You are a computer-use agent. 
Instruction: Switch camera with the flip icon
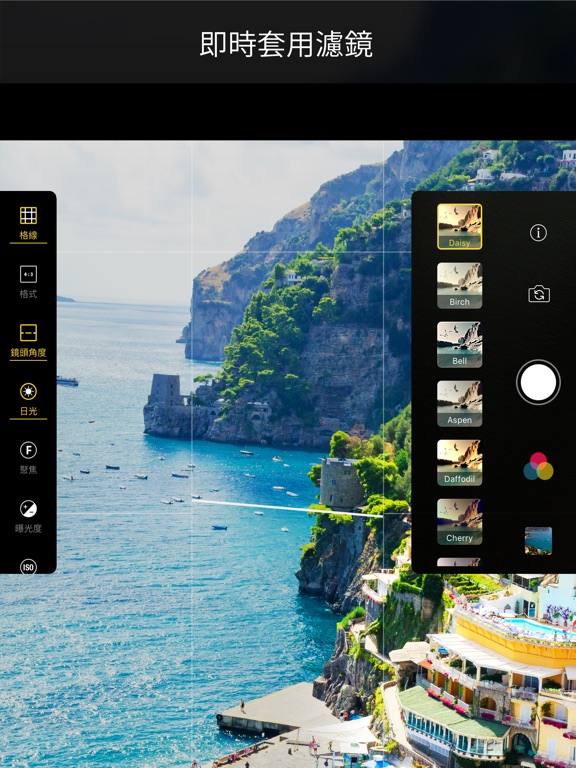pyautogui.click(x=539, y=294)
